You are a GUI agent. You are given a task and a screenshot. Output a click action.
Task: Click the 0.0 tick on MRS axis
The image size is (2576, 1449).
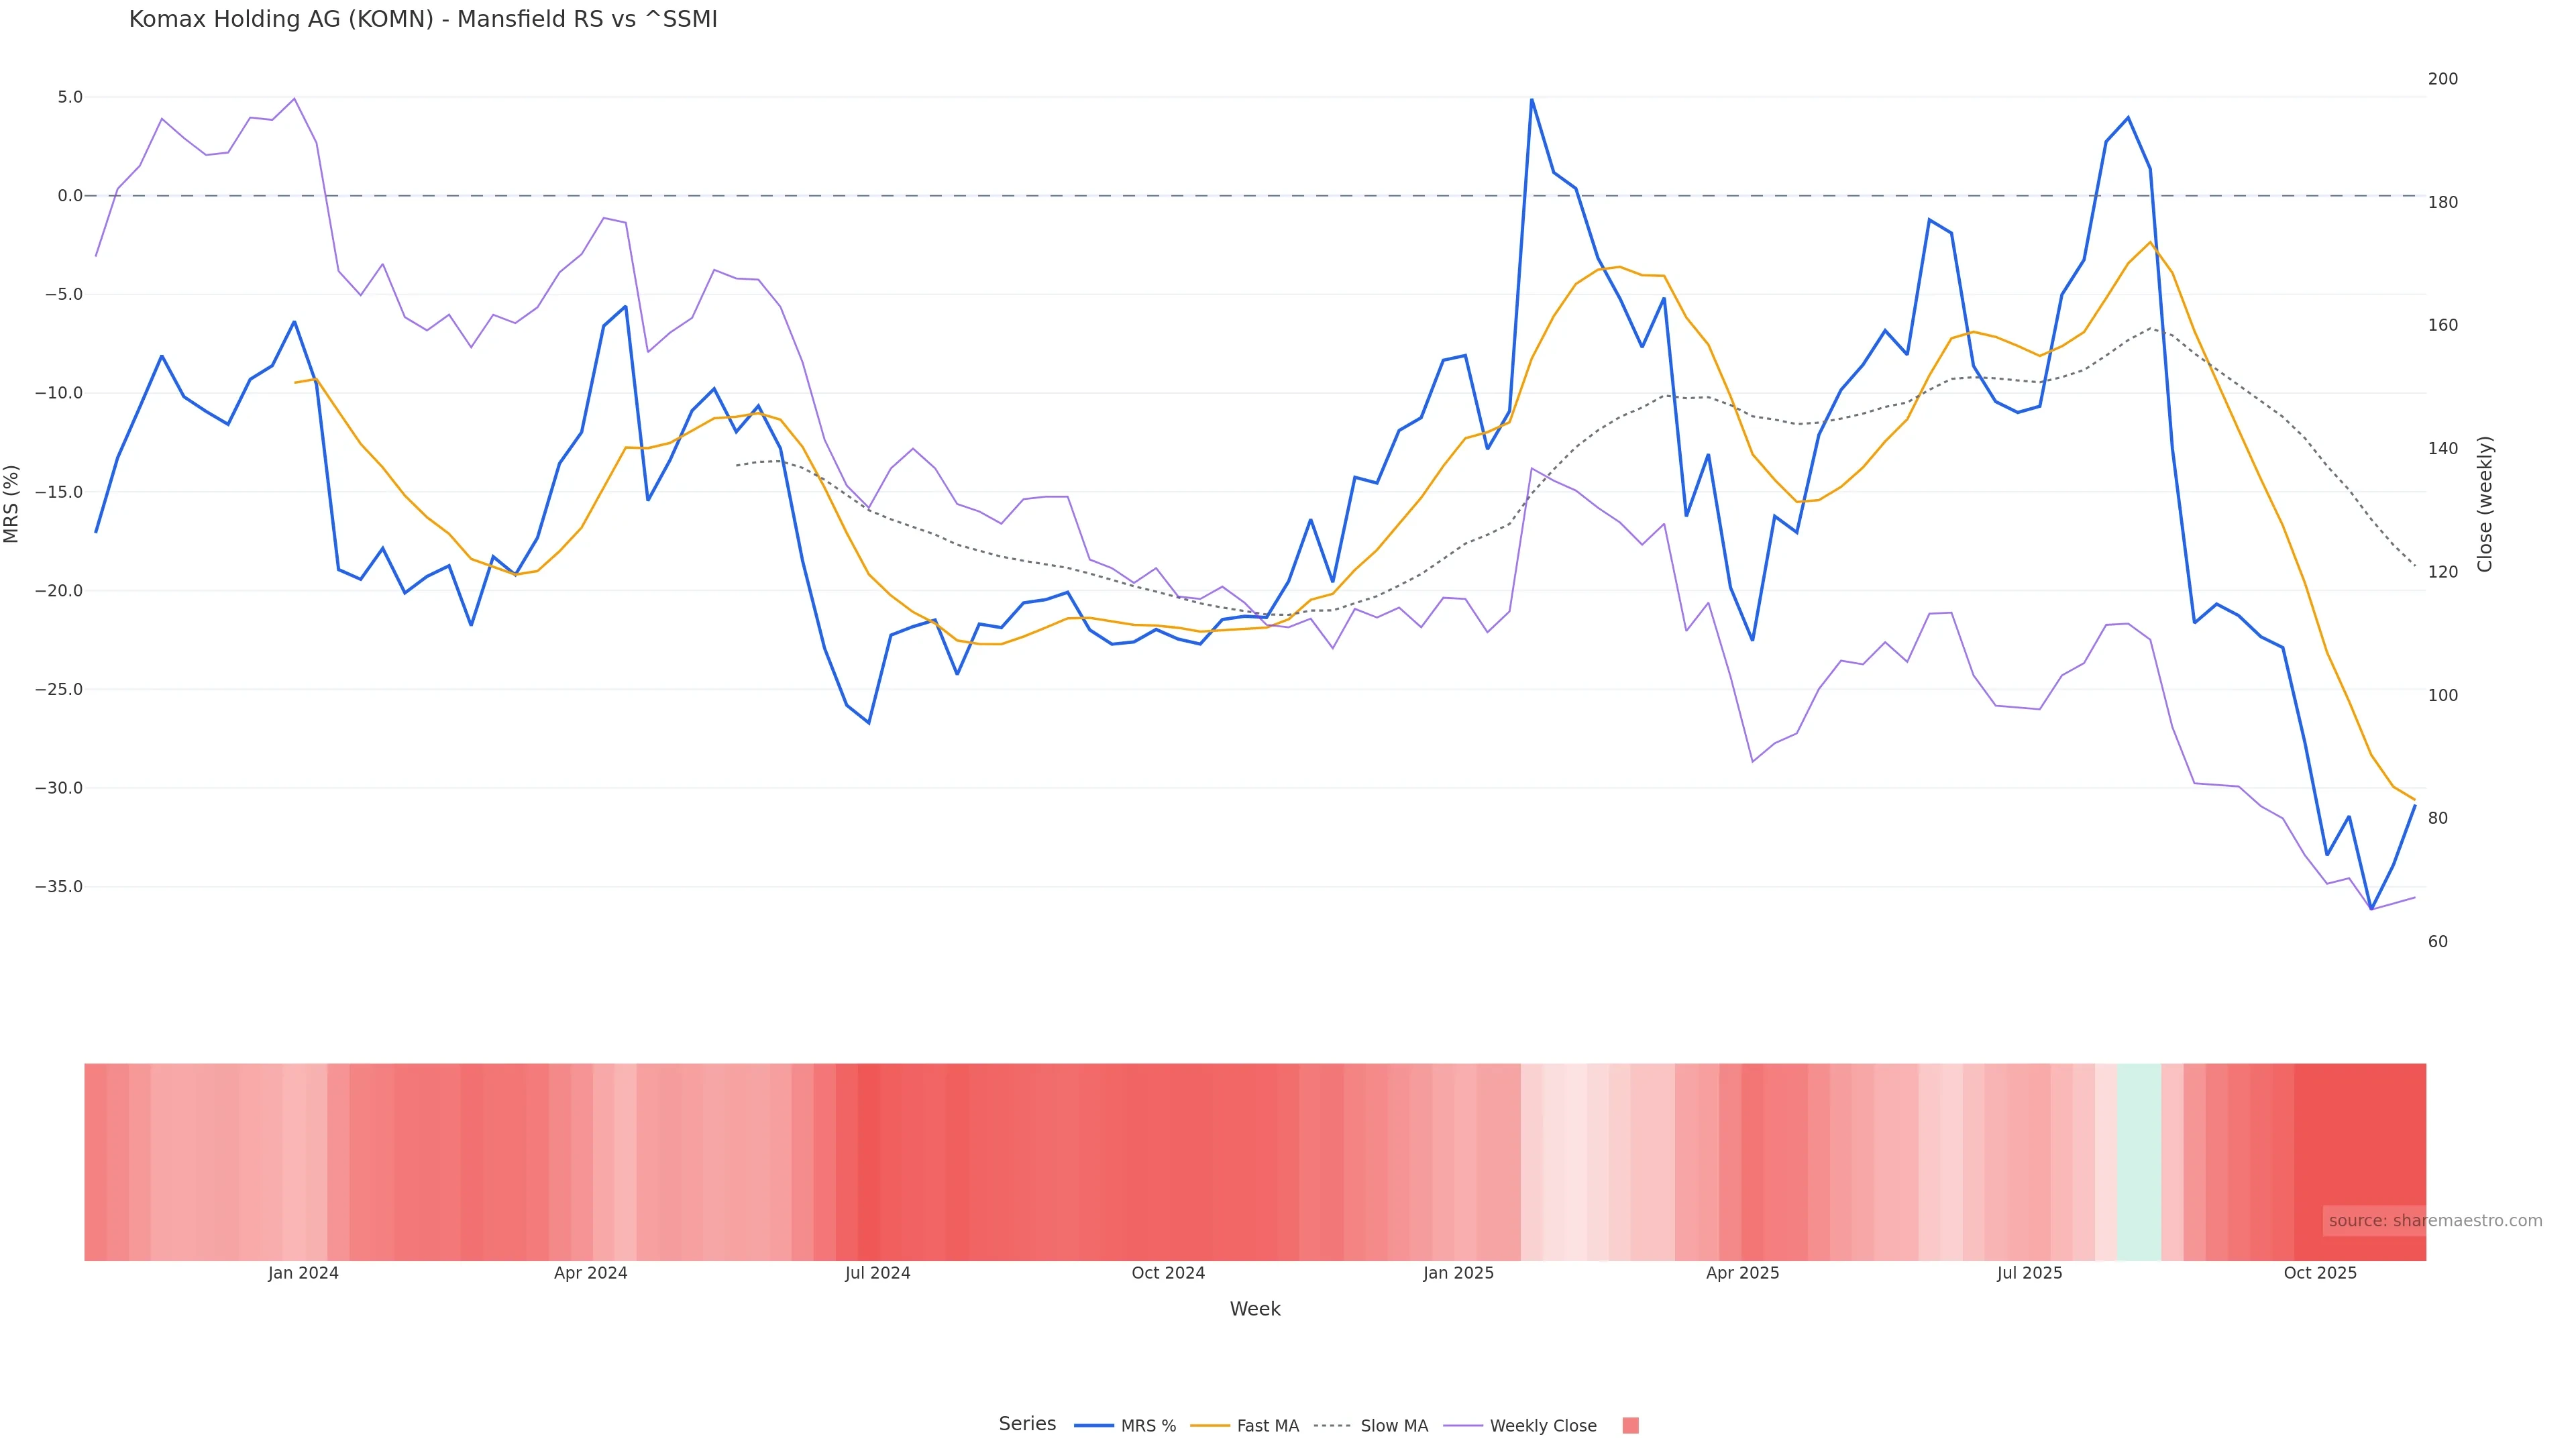coord(70,196)
